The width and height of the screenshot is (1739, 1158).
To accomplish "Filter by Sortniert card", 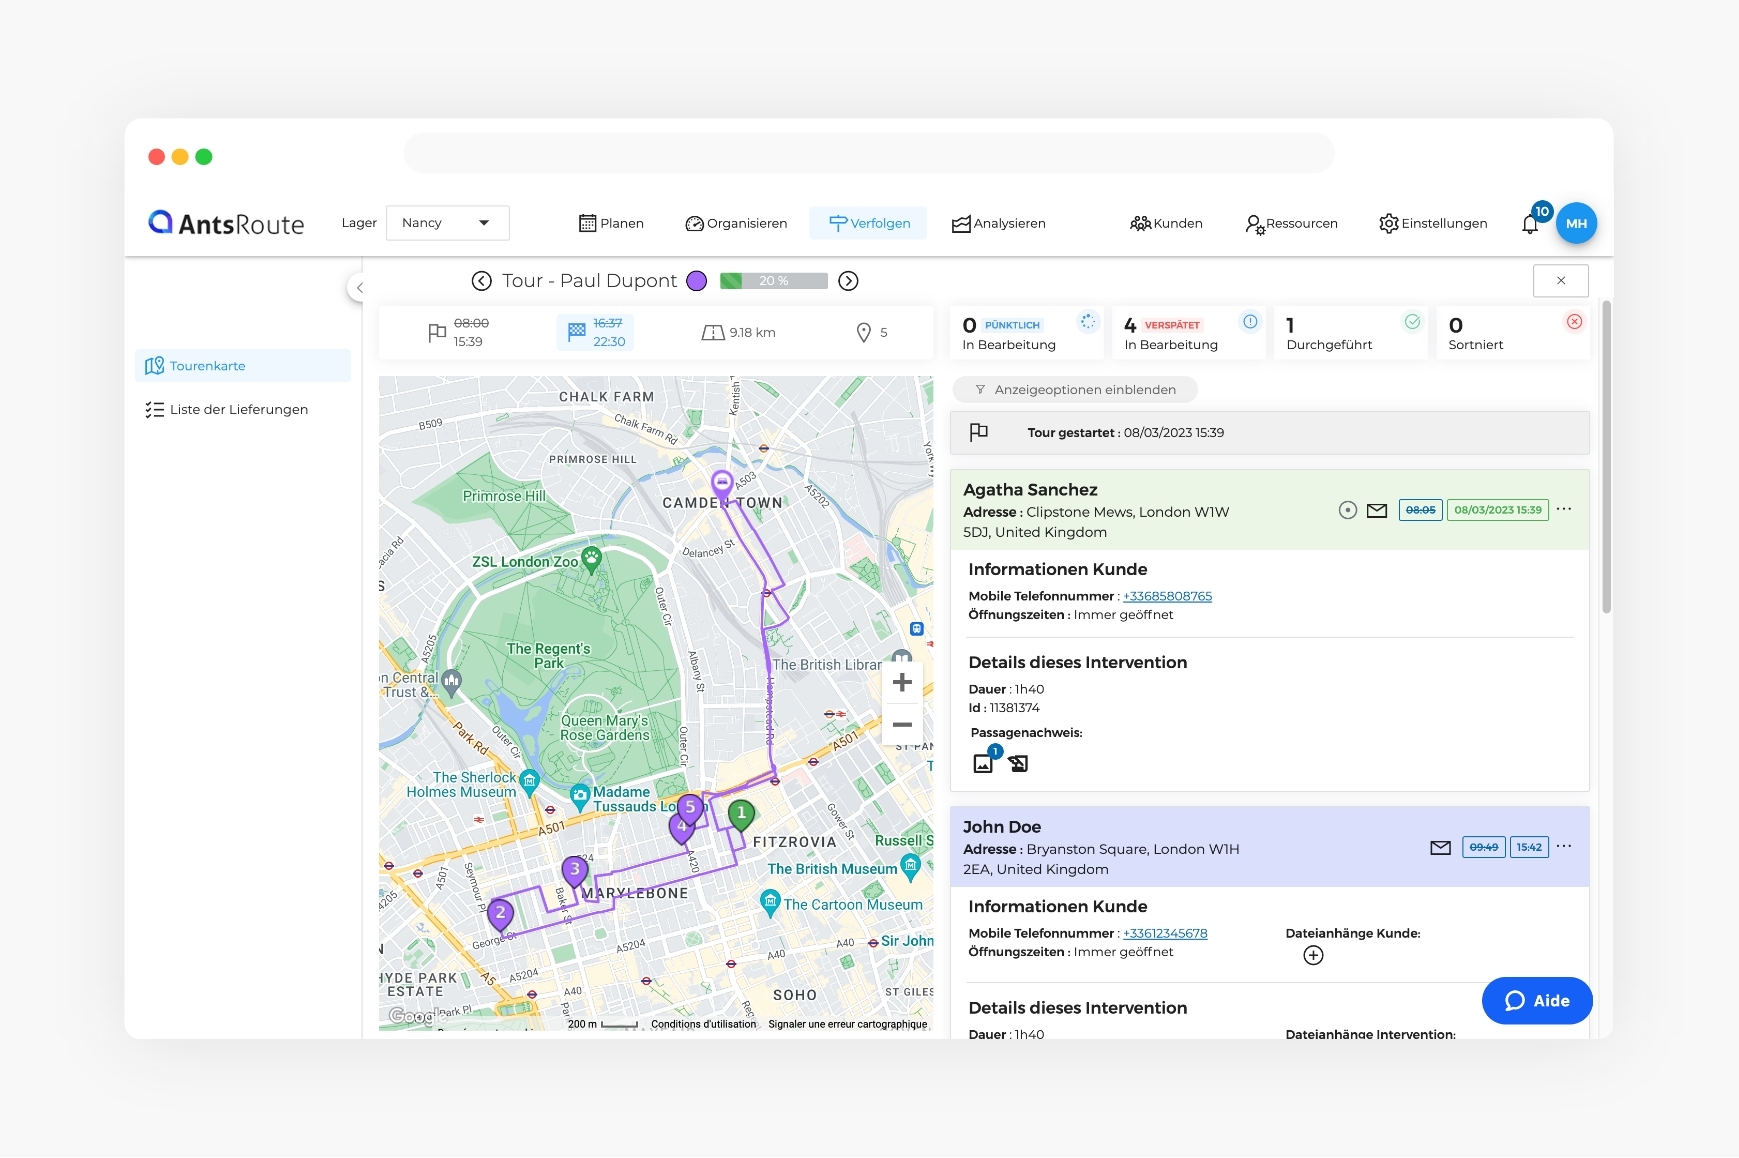I will [x=1513, y=333].
